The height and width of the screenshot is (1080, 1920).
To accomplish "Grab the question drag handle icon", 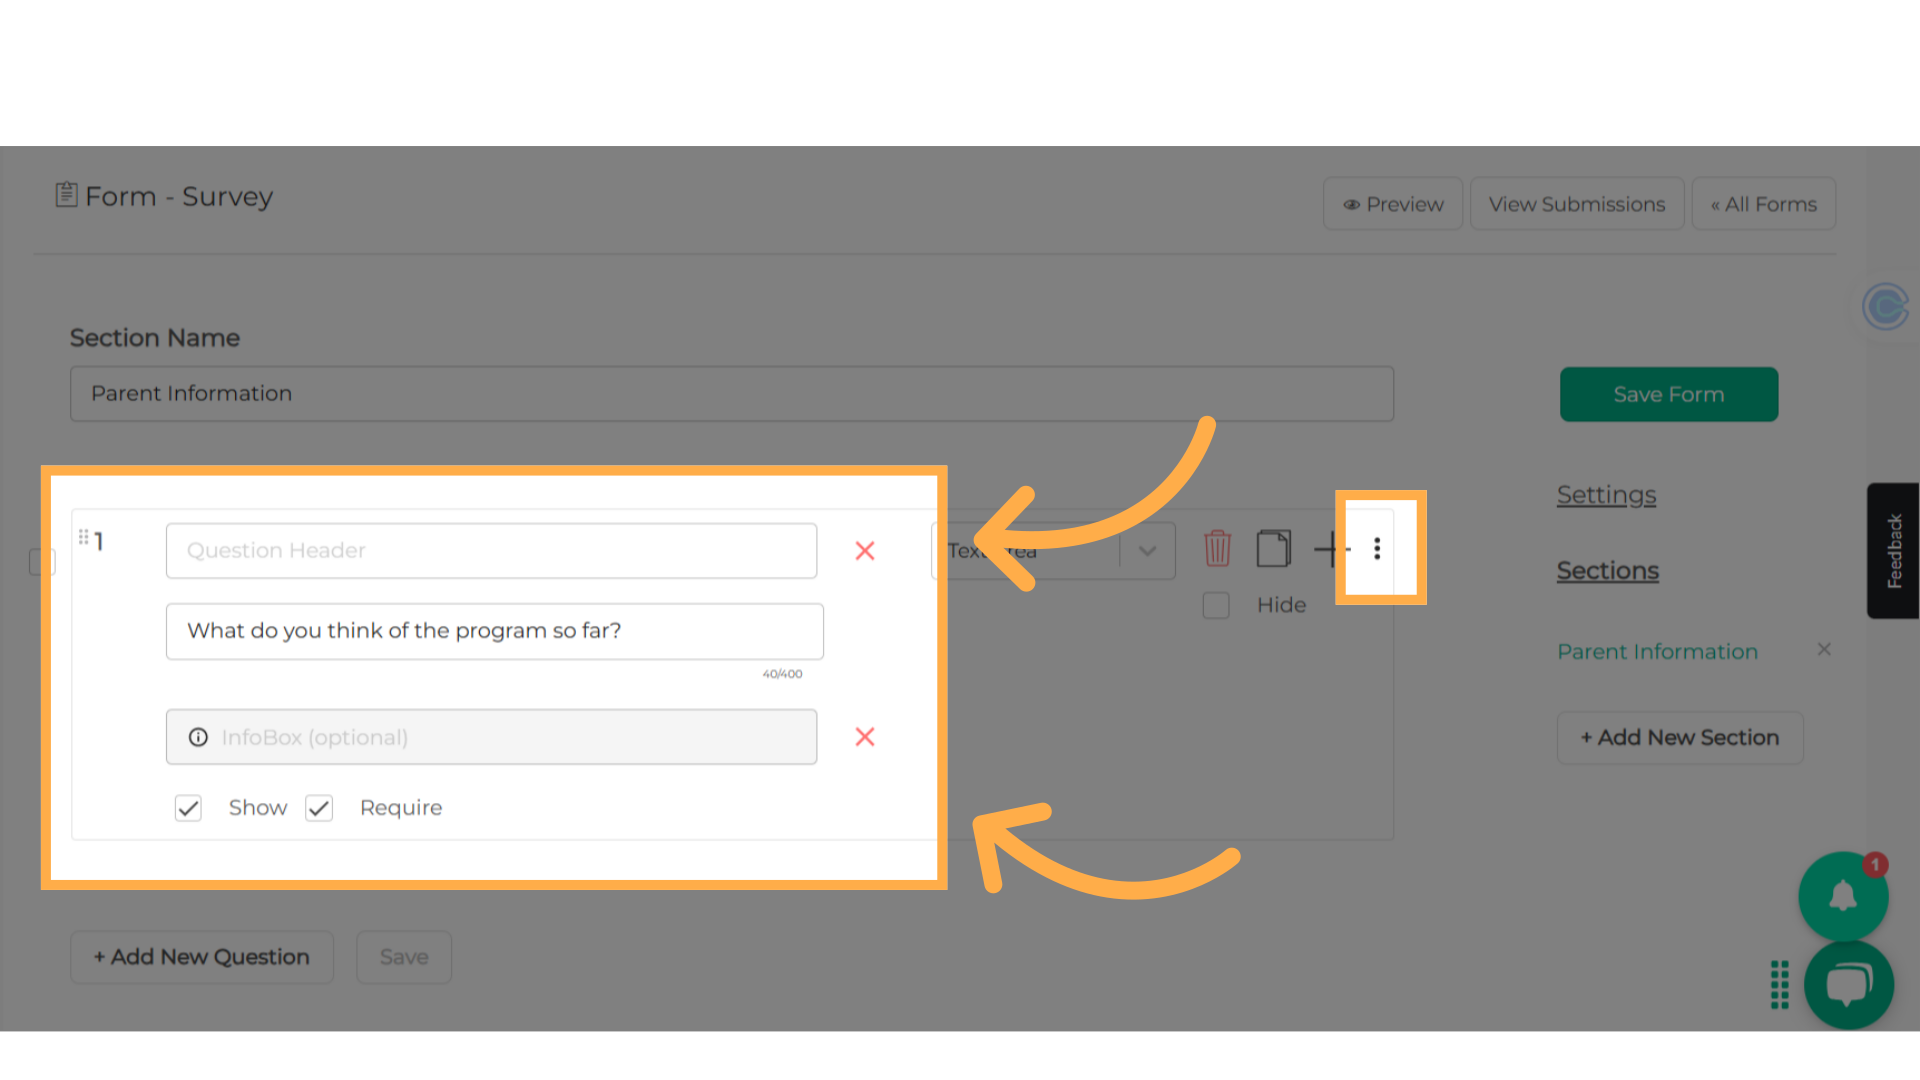I will coord(84,537).
